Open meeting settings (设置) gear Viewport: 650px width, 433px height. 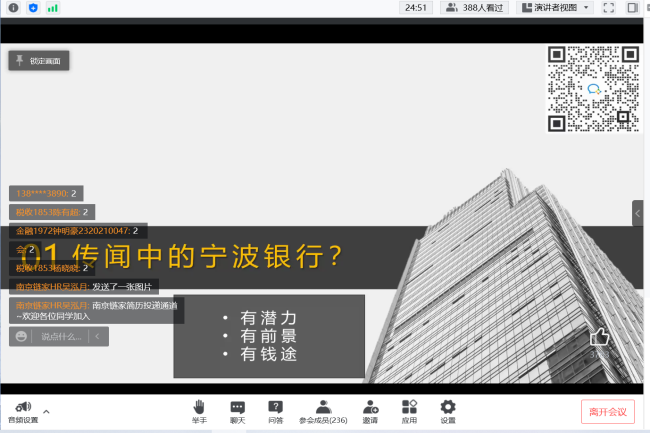pyautogui.click(x=448, y=410)
